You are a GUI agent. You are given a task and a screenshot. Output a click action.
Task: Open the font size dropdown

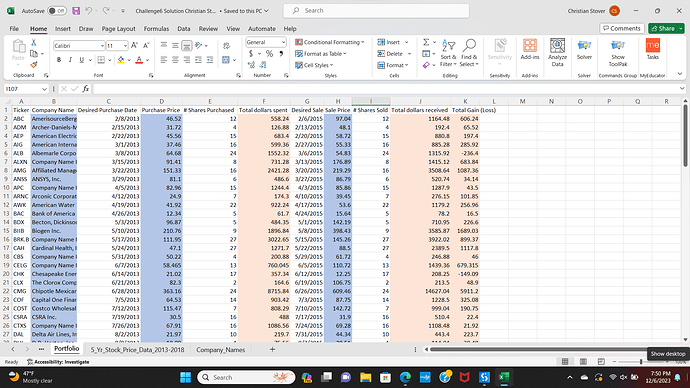125,46
